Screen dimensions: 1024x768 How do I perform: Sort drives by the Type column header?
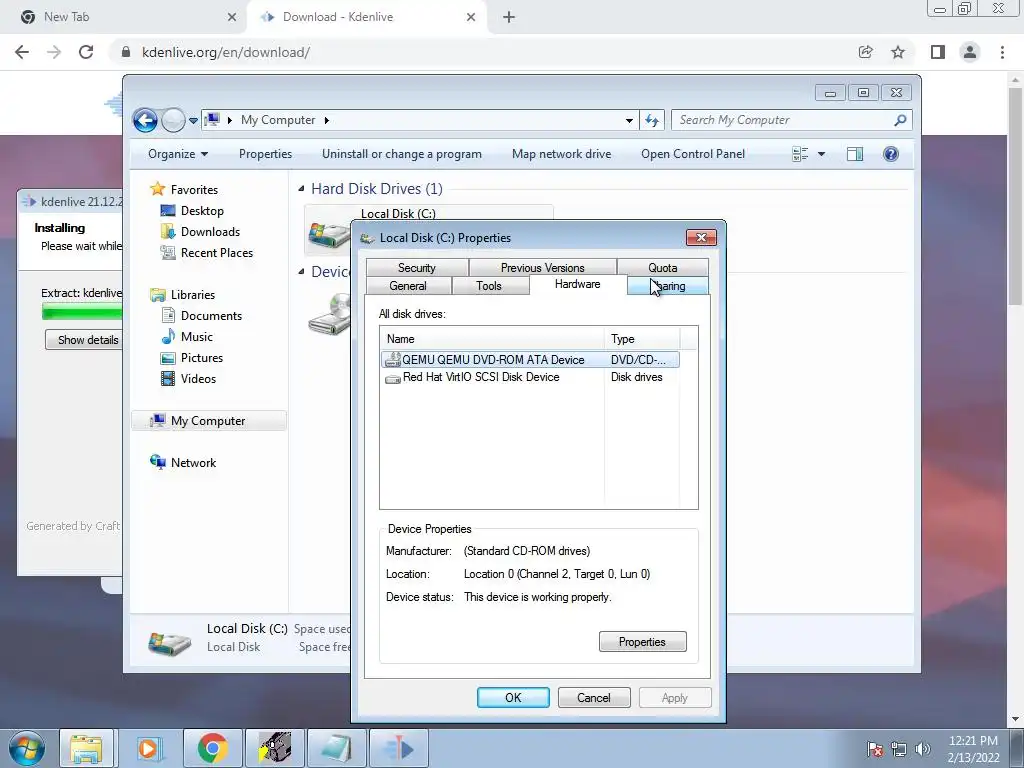click(x=642, y=339)
